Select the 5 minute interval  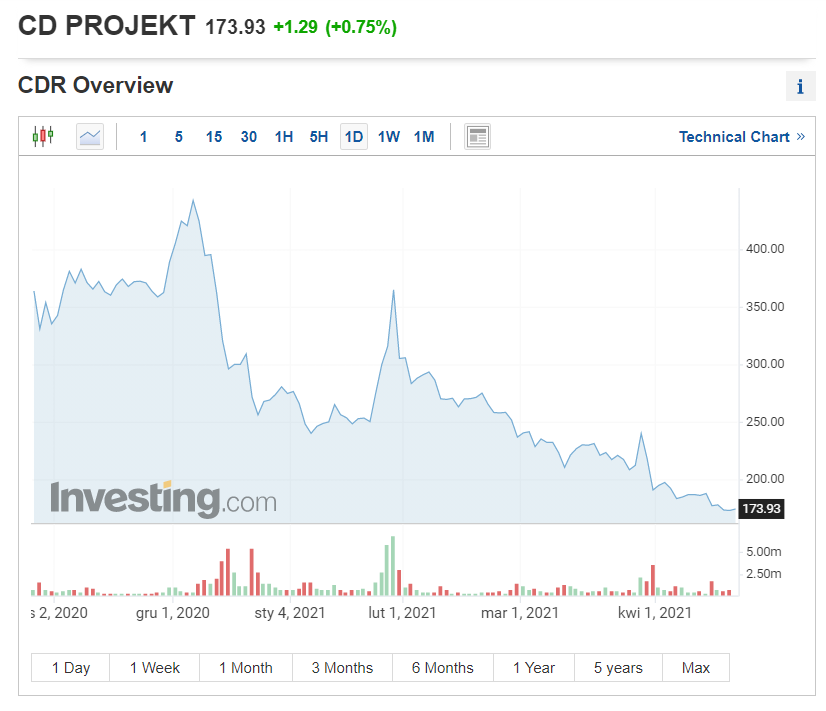click(x=179, y=137)
